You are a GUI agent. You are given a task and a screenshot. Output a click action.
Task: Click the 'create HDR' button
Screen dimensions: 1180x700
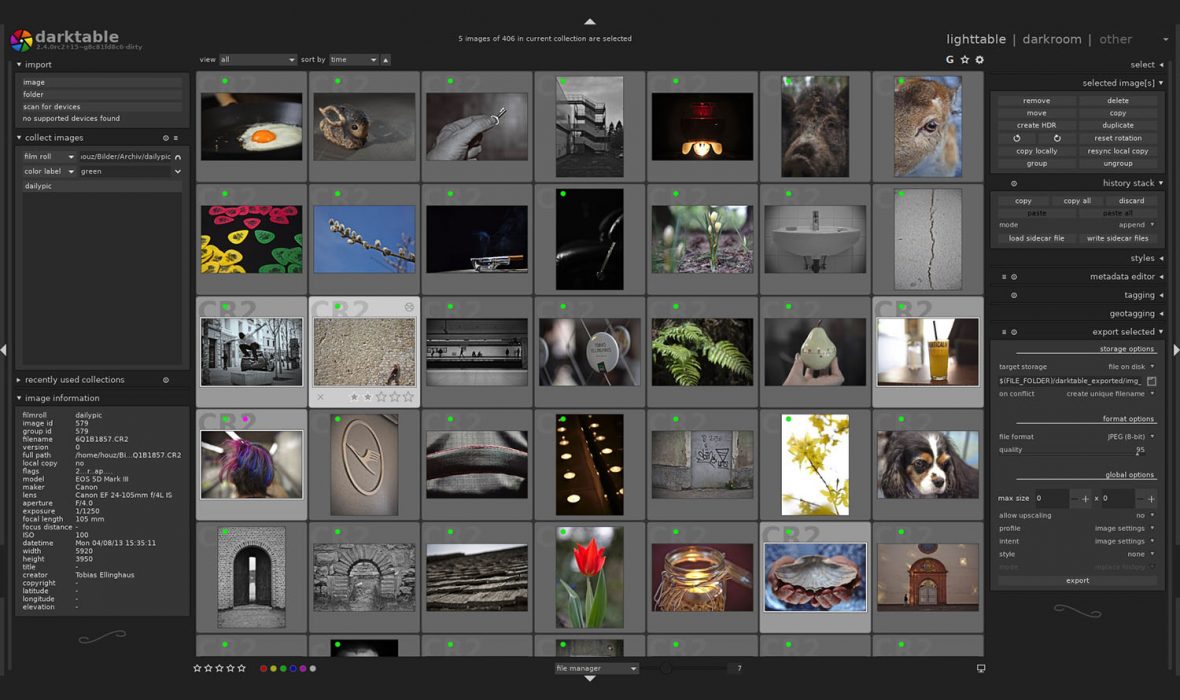coord(1036,125)
